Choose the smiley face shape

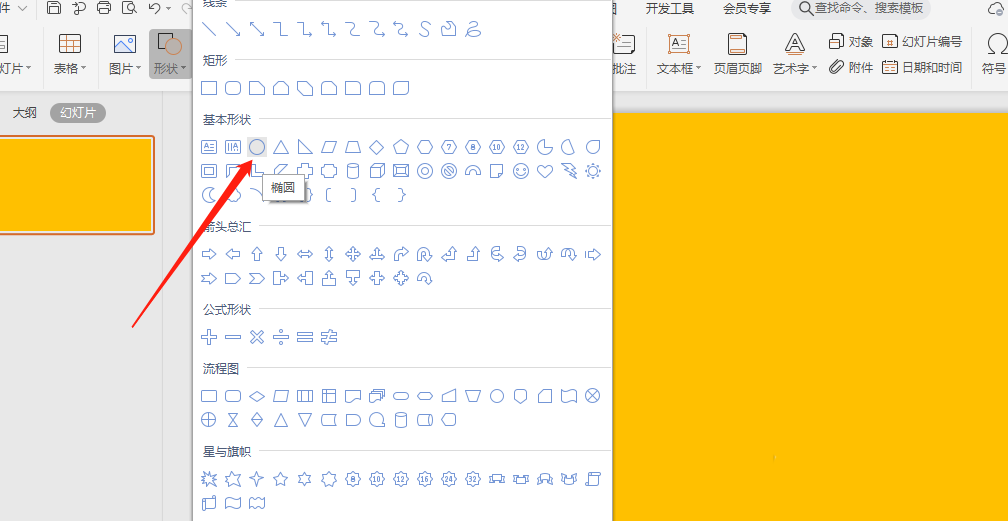(x=521, y=171)
